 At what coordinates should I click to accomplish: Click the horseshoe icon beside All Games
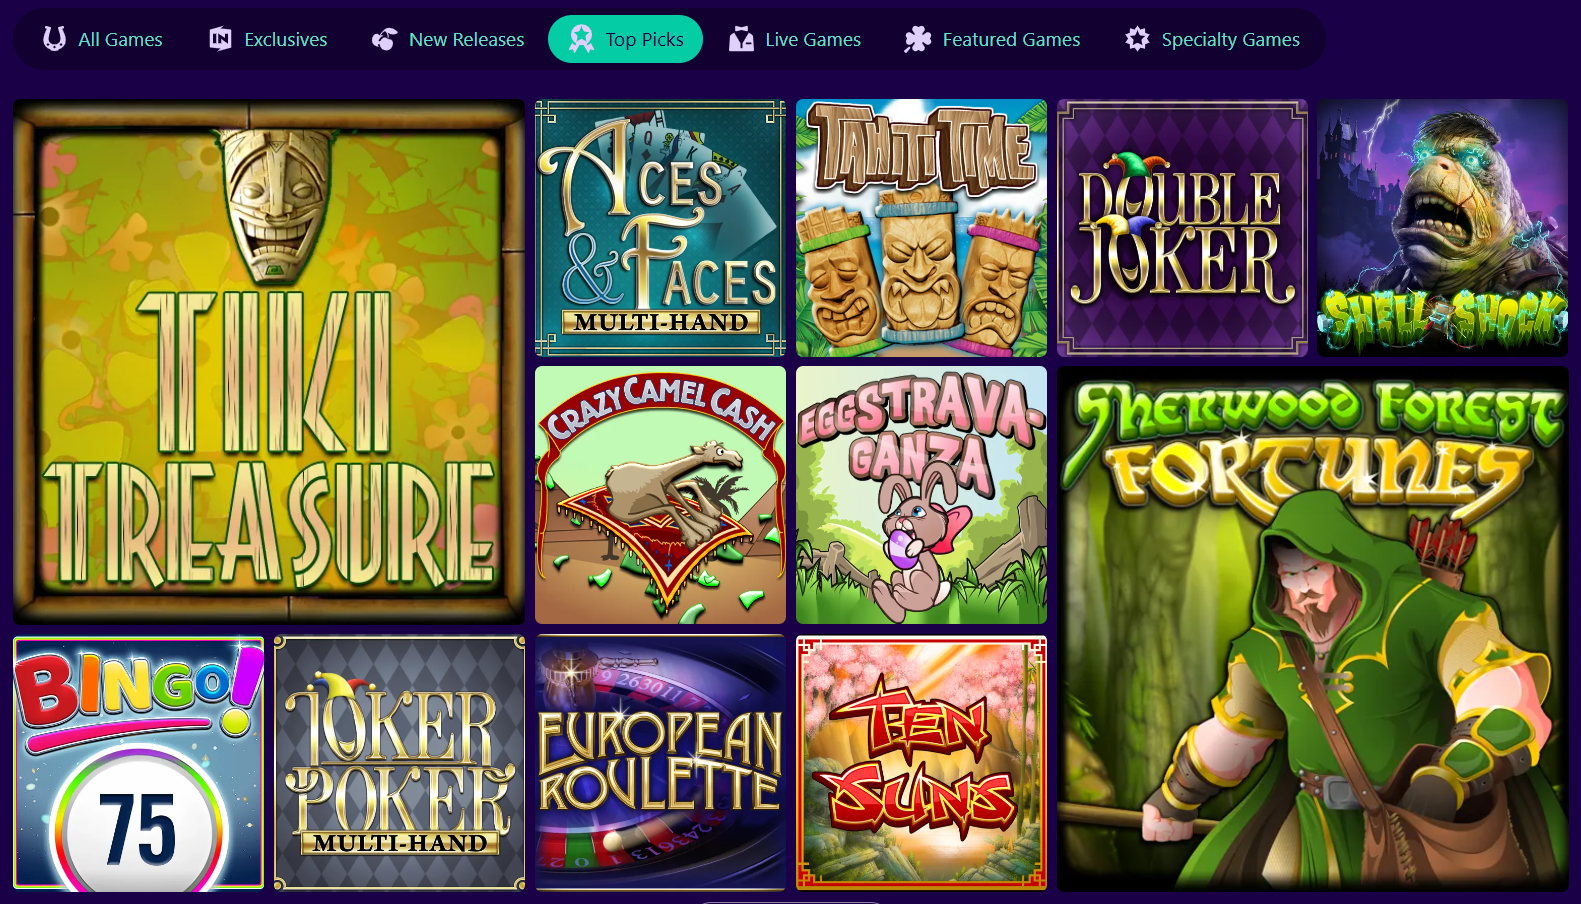54,39
